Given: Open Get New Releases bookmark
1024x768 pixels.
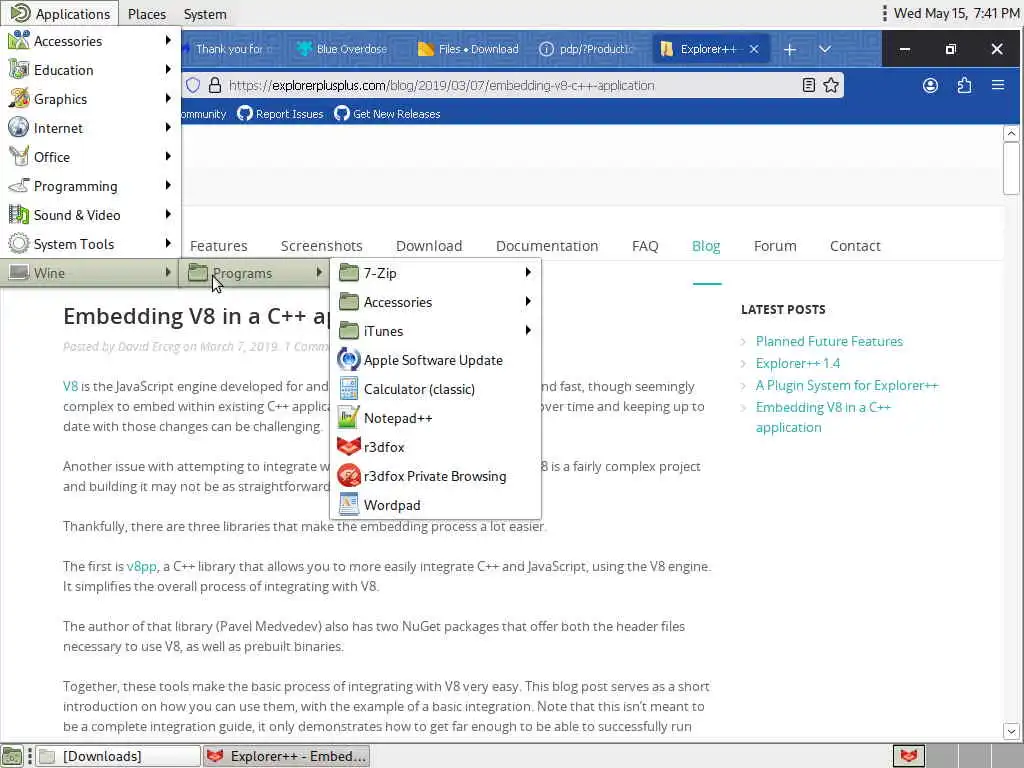Looking at the screenshot, I should [x=387, y=114].
